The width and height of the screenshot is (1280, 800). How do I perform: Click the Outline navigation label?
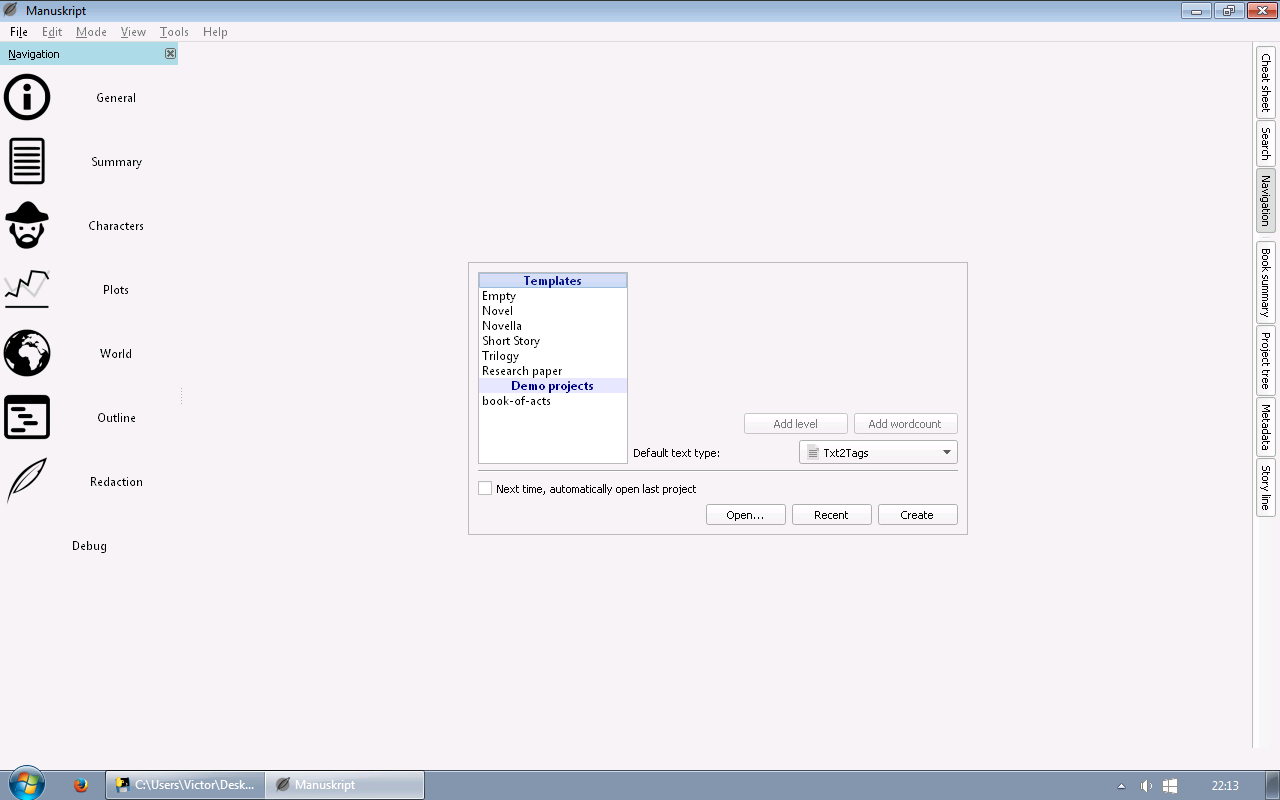click(116, 418)
